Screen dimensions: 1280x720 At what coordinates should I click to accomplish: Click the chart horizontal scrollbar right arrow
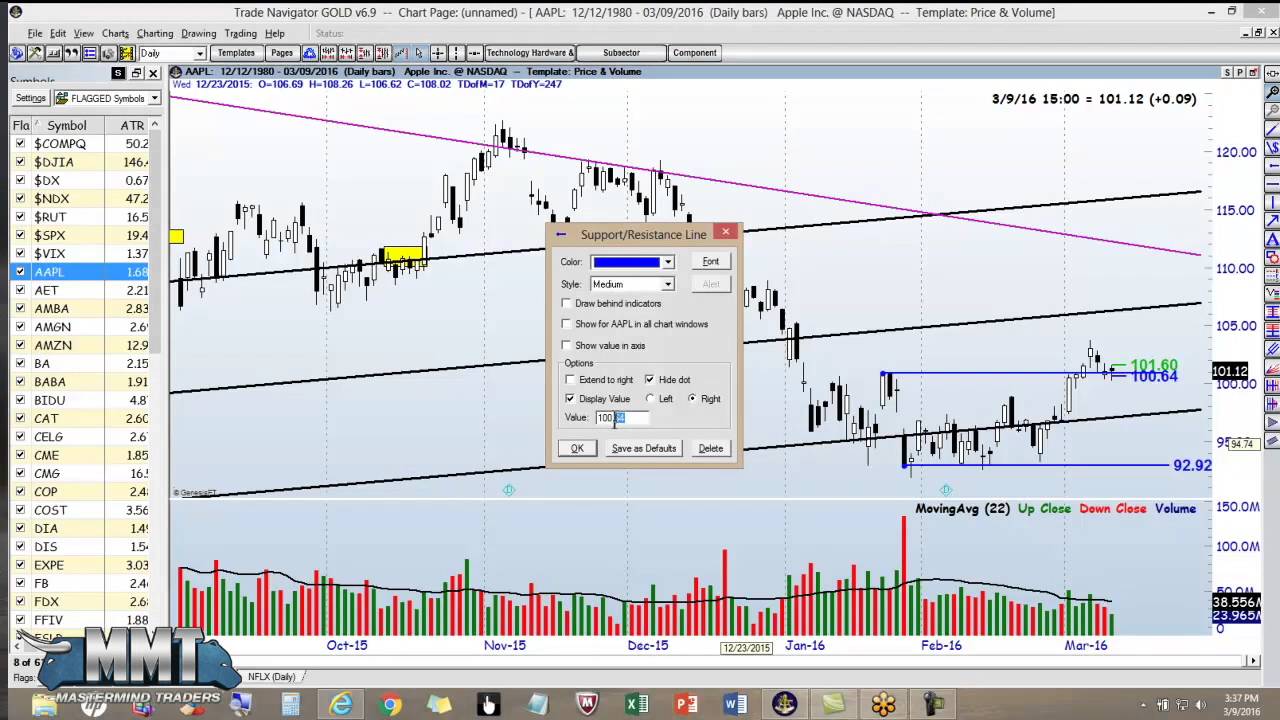point(1254,660)
